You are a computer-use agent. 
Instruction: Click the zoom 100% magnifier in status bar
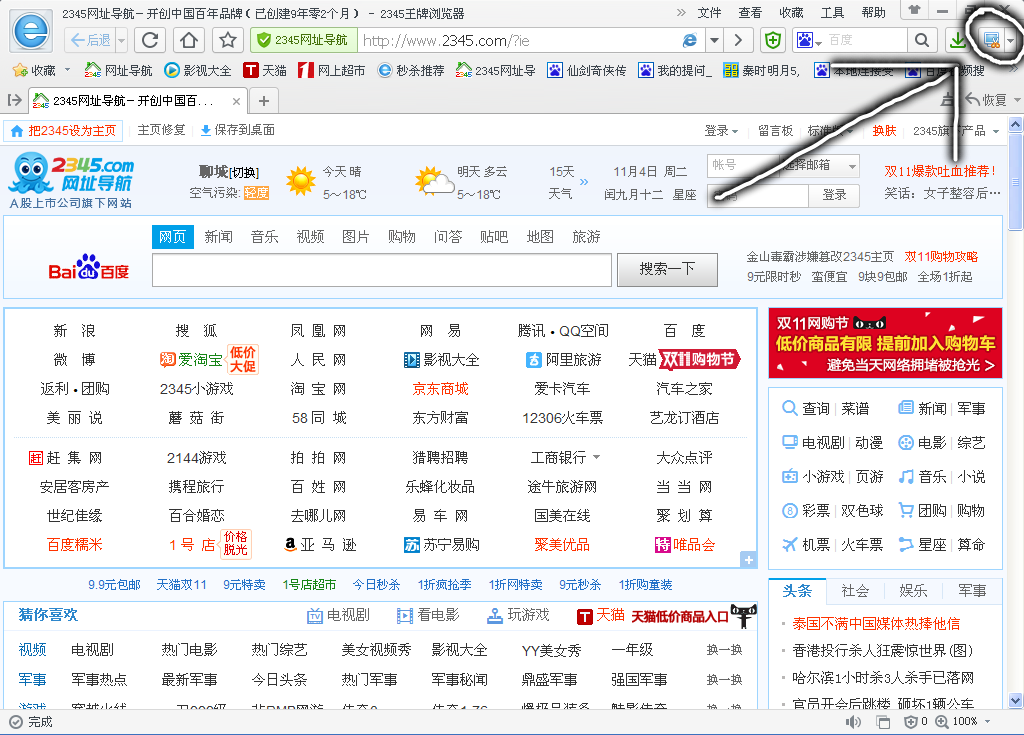942,721
